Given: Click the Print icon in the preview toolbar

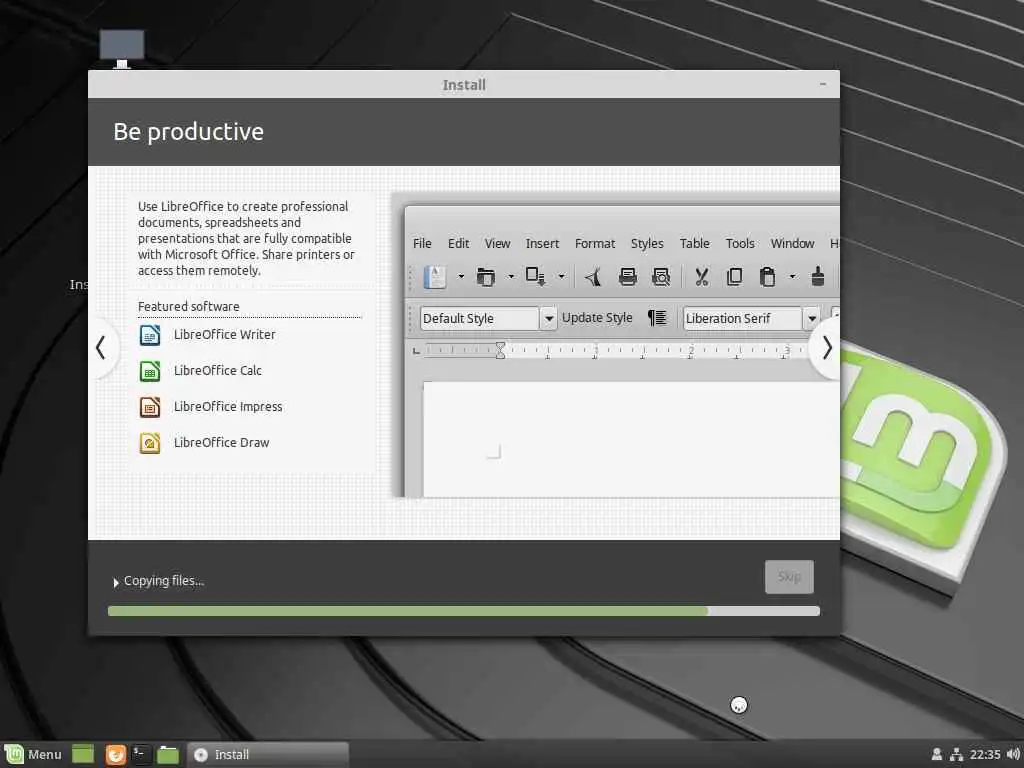Looking at the screenshot, I should pos(628,277).
